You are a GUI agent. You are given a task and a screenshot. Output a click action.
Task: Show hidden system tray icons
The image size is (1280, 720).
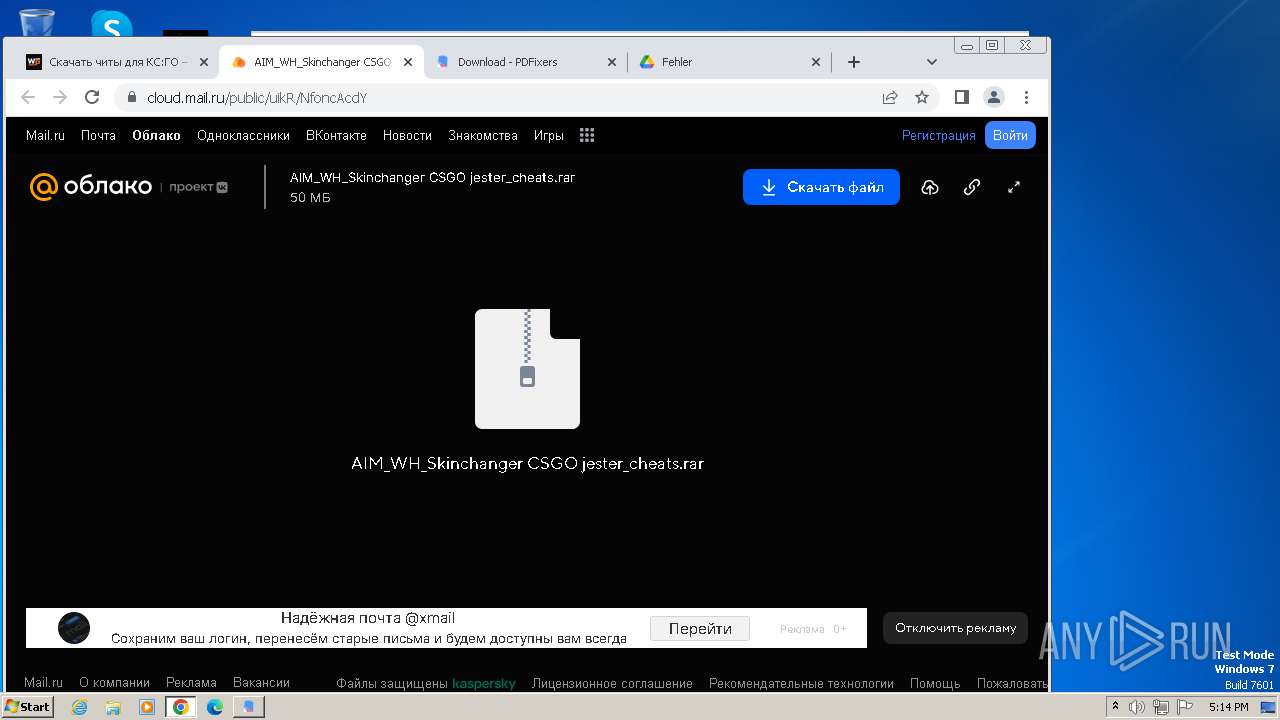pyautogui.click(x=1116, y=707)
